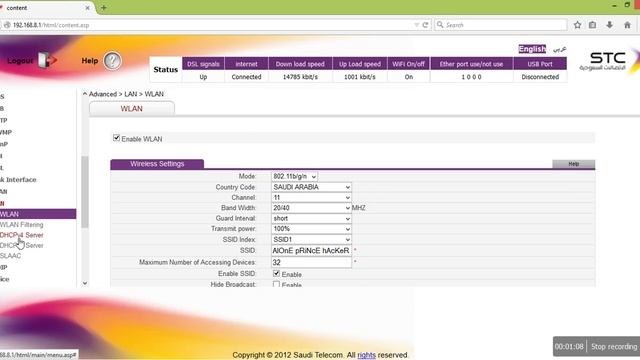Open the Transmit power dropdown
The height and width of the screenshot is (360, 640).
(311, 229)
